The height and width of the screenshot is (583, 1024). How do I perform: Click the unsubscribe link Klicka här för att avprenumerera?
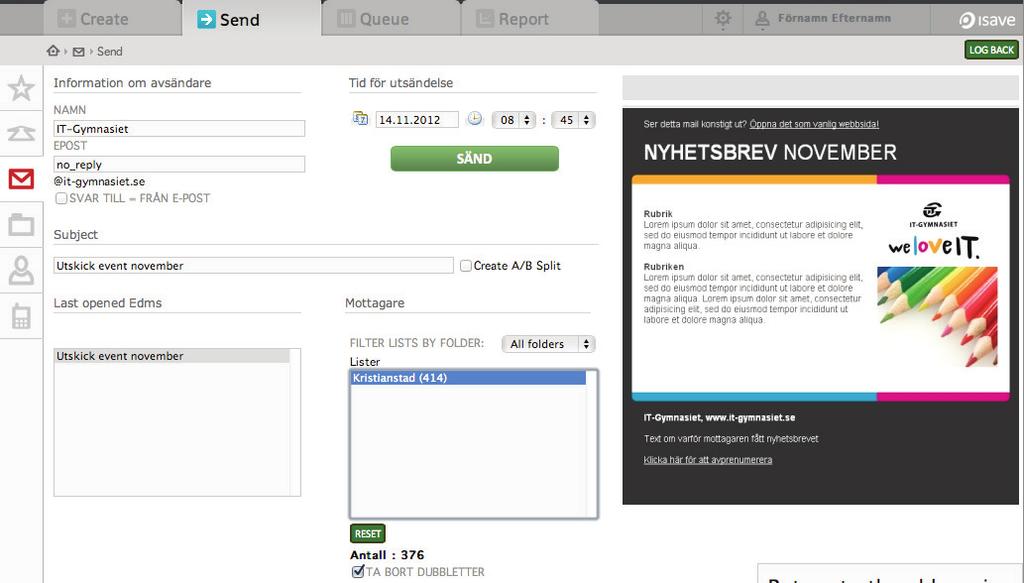tap(708, 460)
